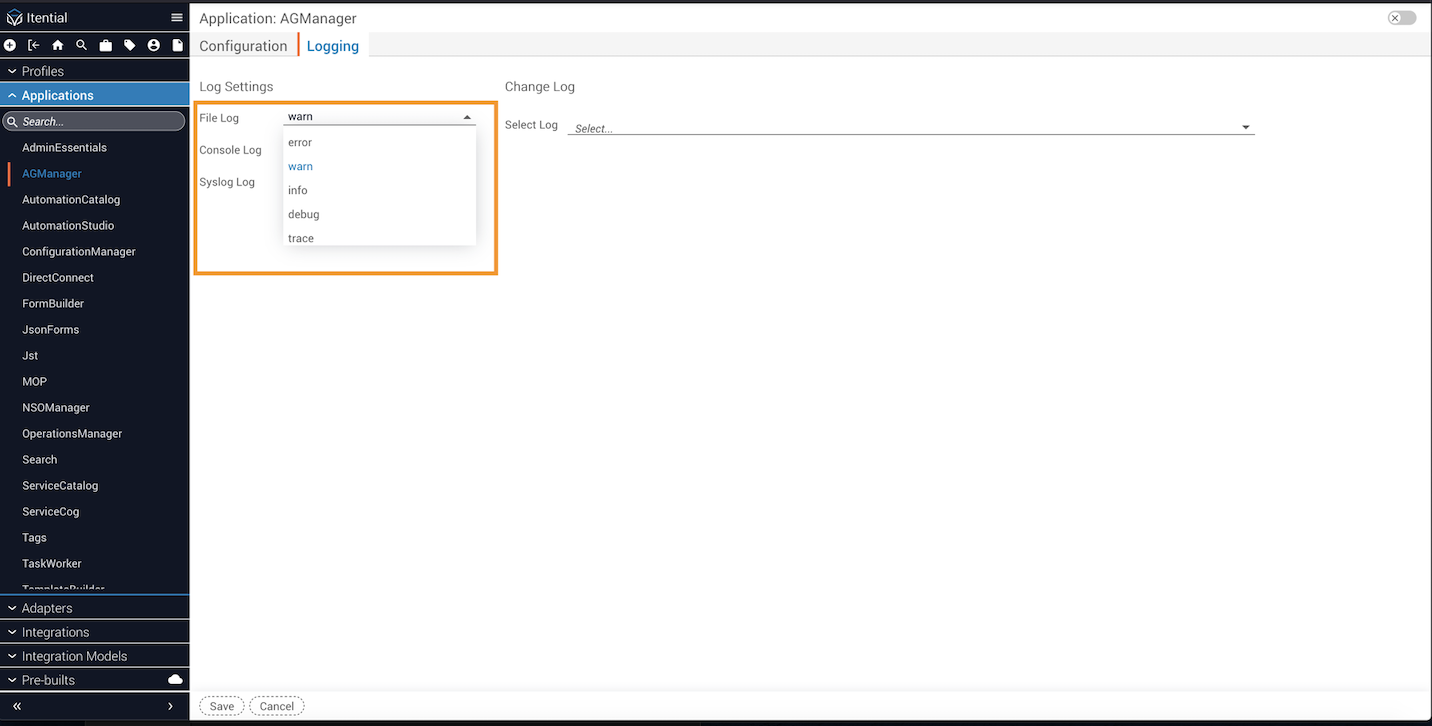Select the Logging tab

tap(333, 46)
